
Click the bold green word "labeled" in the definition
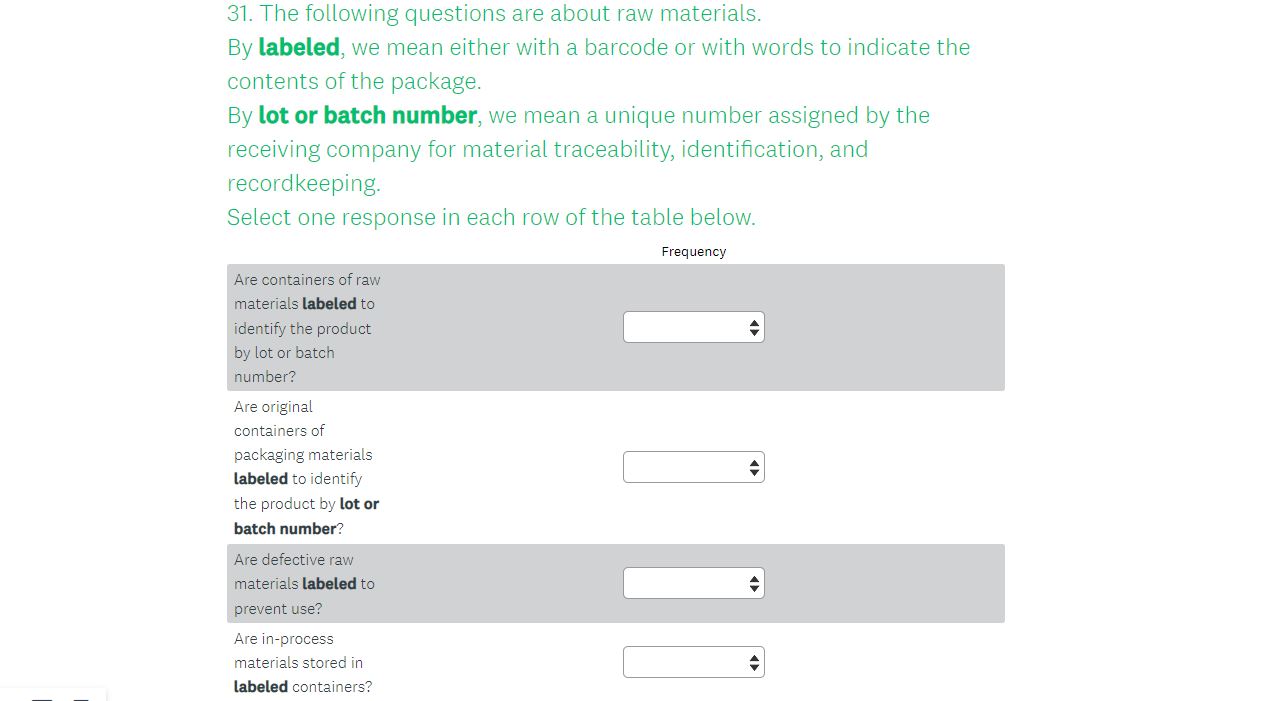point(298,47)
